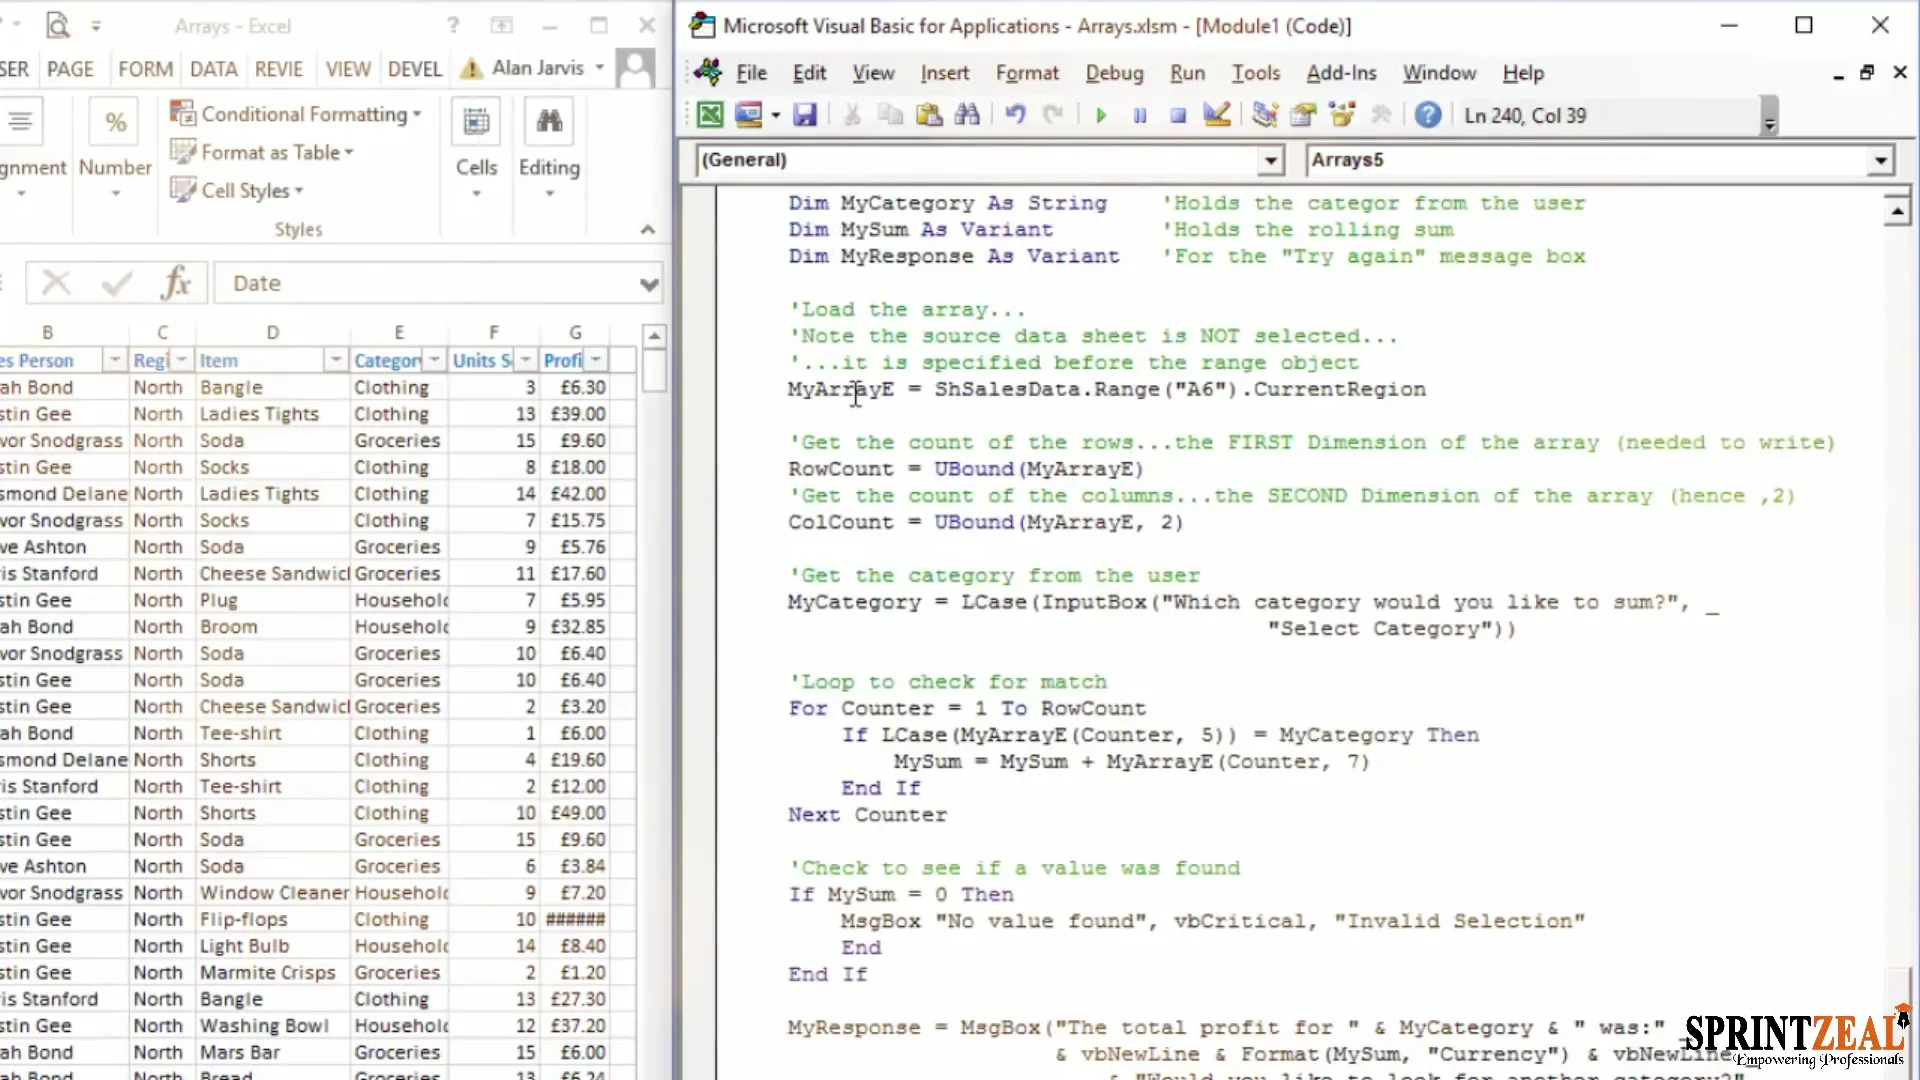This screenshot has width=1920, height=1080.
Task: Open the Insert UserForm dropdown arrow
Action: [775, 116]
